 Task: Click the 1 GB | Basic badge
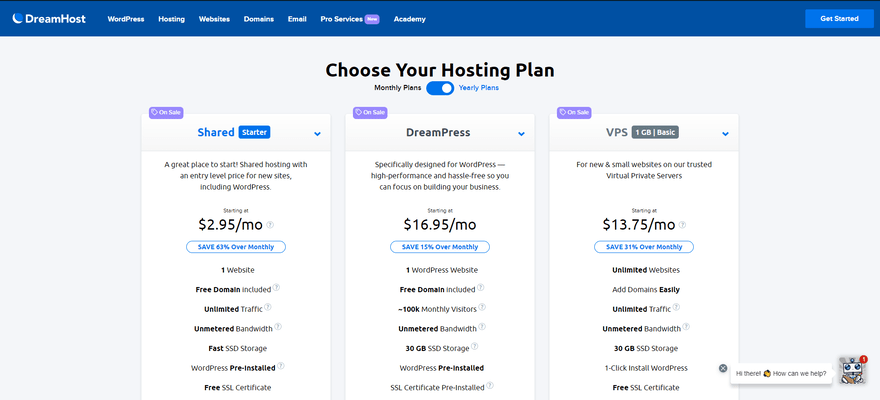tap(655, 132)
